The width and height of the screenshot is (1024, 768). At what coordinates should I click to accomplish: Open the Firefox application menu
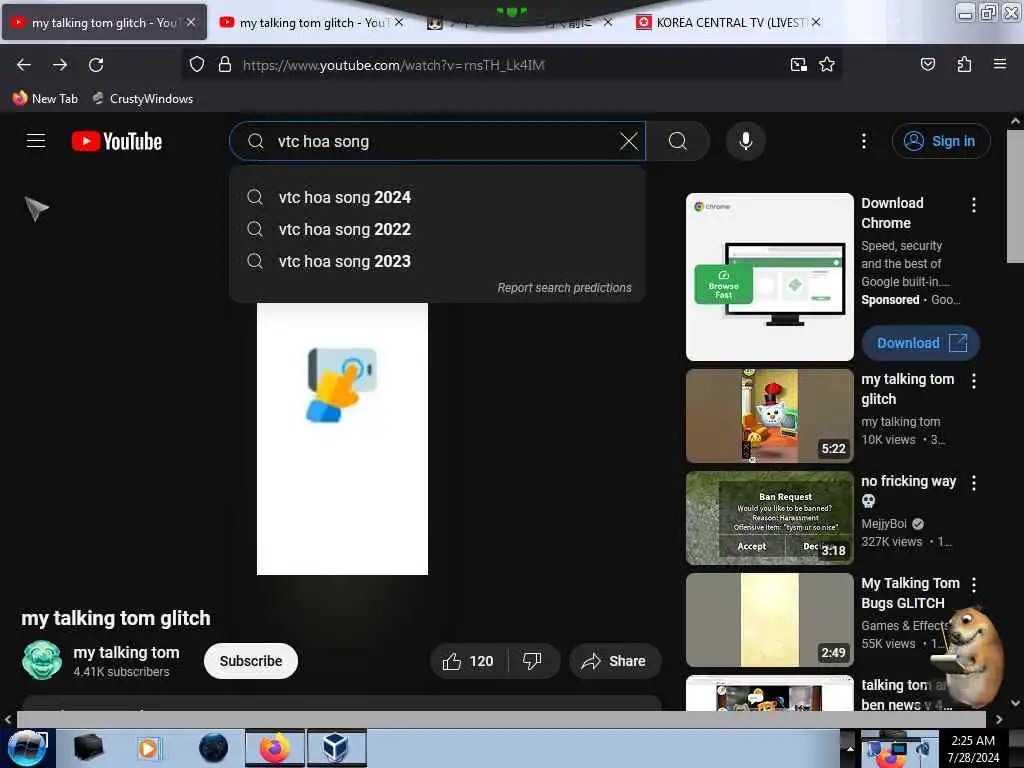(999, 64)
